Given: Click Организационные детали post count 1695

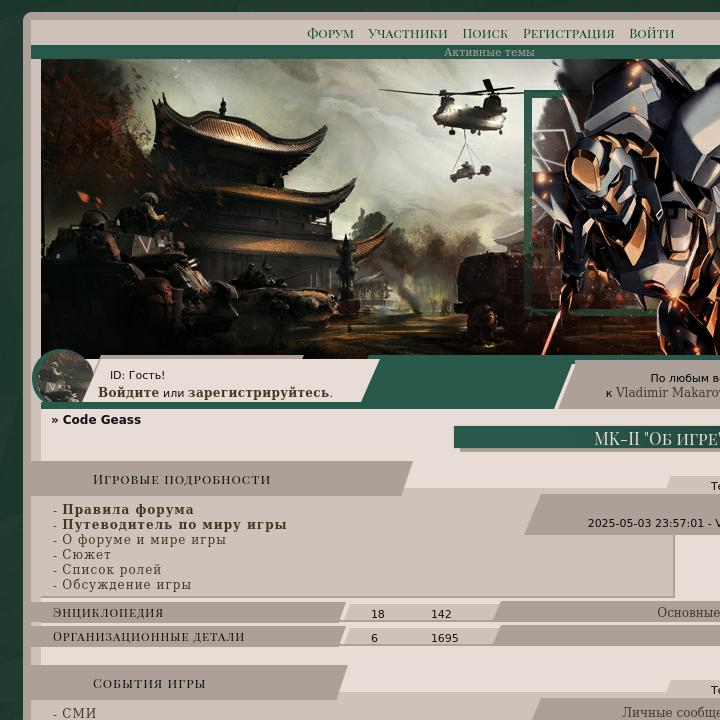Looking at the screenshot, I should tap(444, 638).
